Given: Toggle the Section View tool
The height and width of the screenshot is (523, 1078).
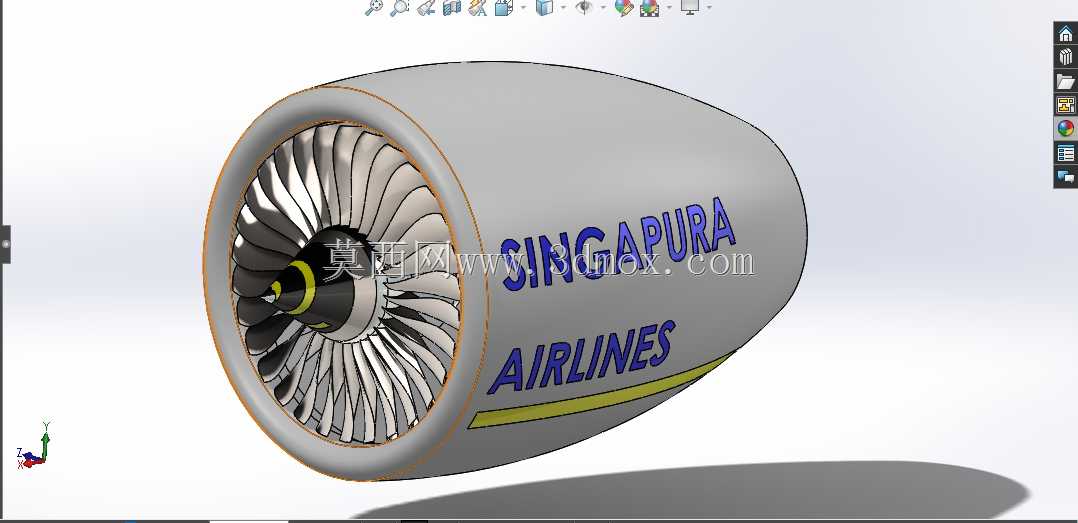Looking at the screenshot, I should click(x=452, y=8).
